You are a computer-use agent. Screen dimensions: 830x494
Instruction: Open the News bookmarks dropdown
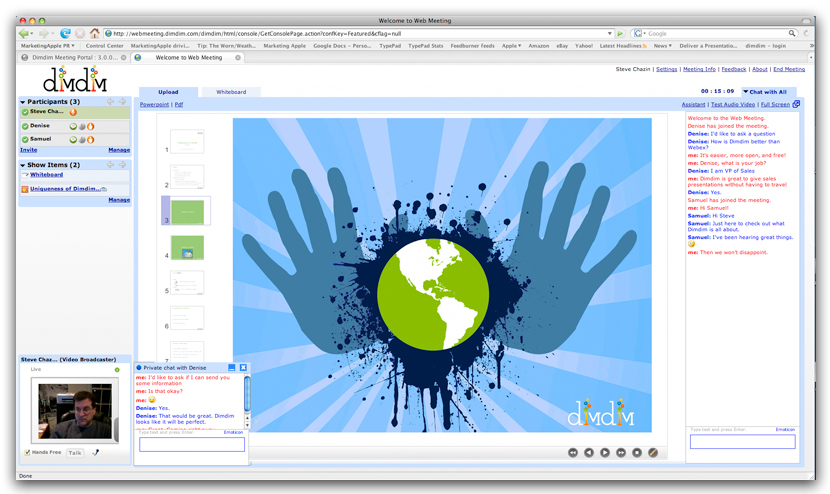pos(662,46)
